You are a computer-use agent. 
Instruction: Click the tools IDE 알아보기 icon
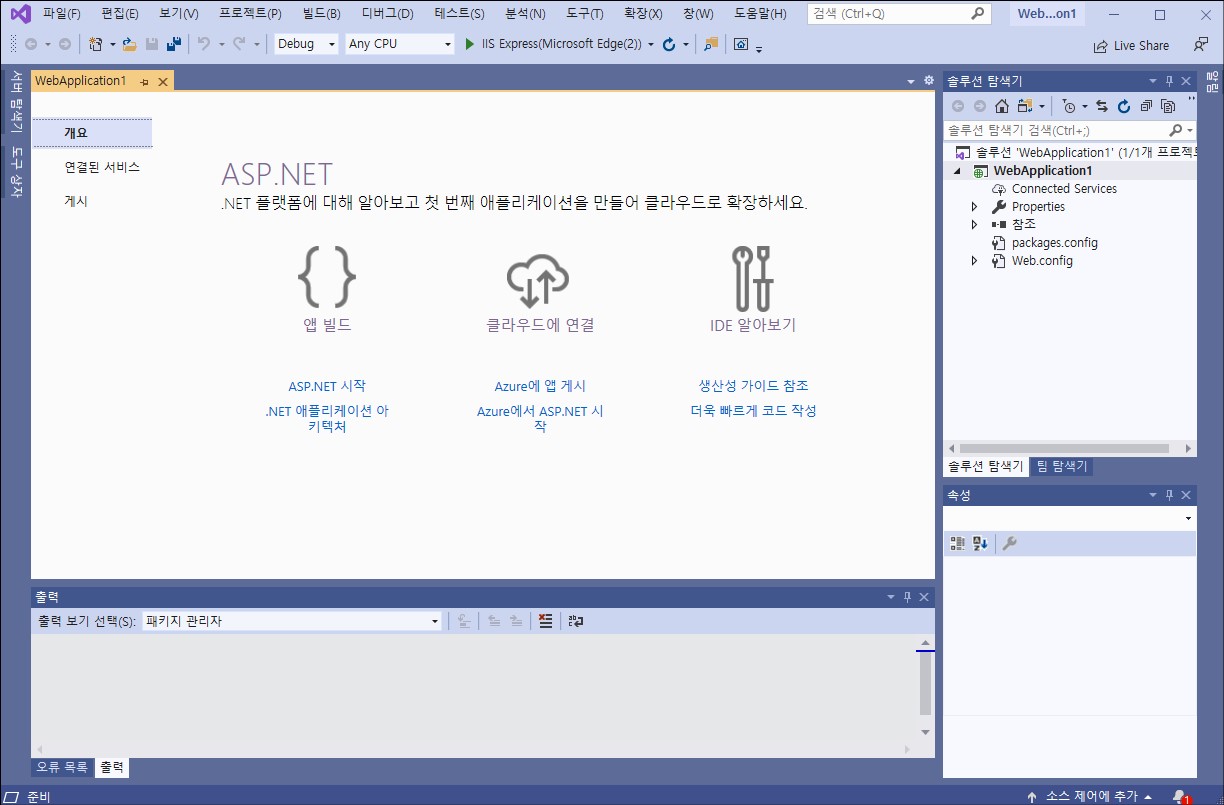[753, 277]
